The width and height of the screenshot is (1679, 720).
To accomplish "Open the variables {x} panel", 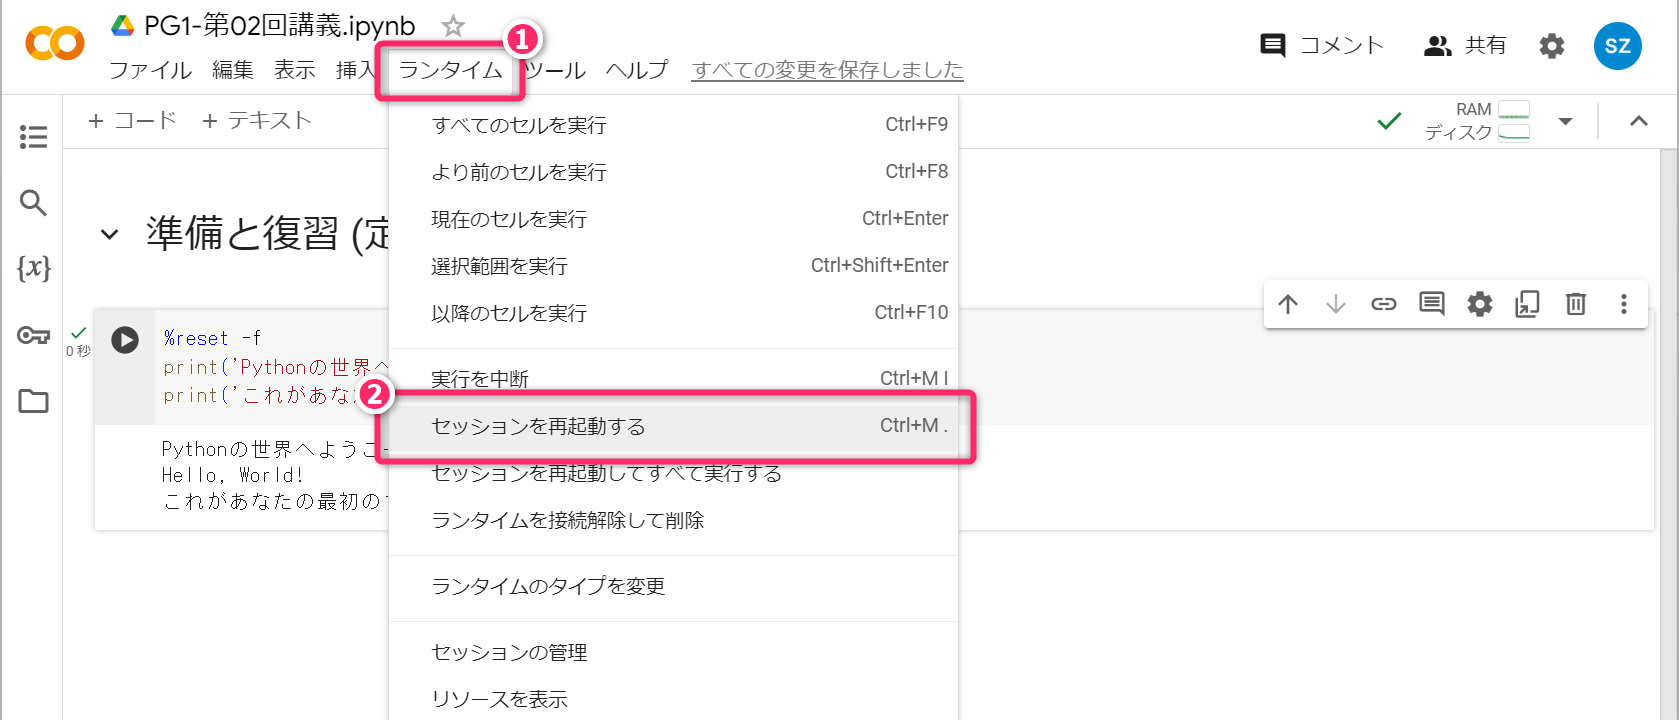I will pos(33,268).
